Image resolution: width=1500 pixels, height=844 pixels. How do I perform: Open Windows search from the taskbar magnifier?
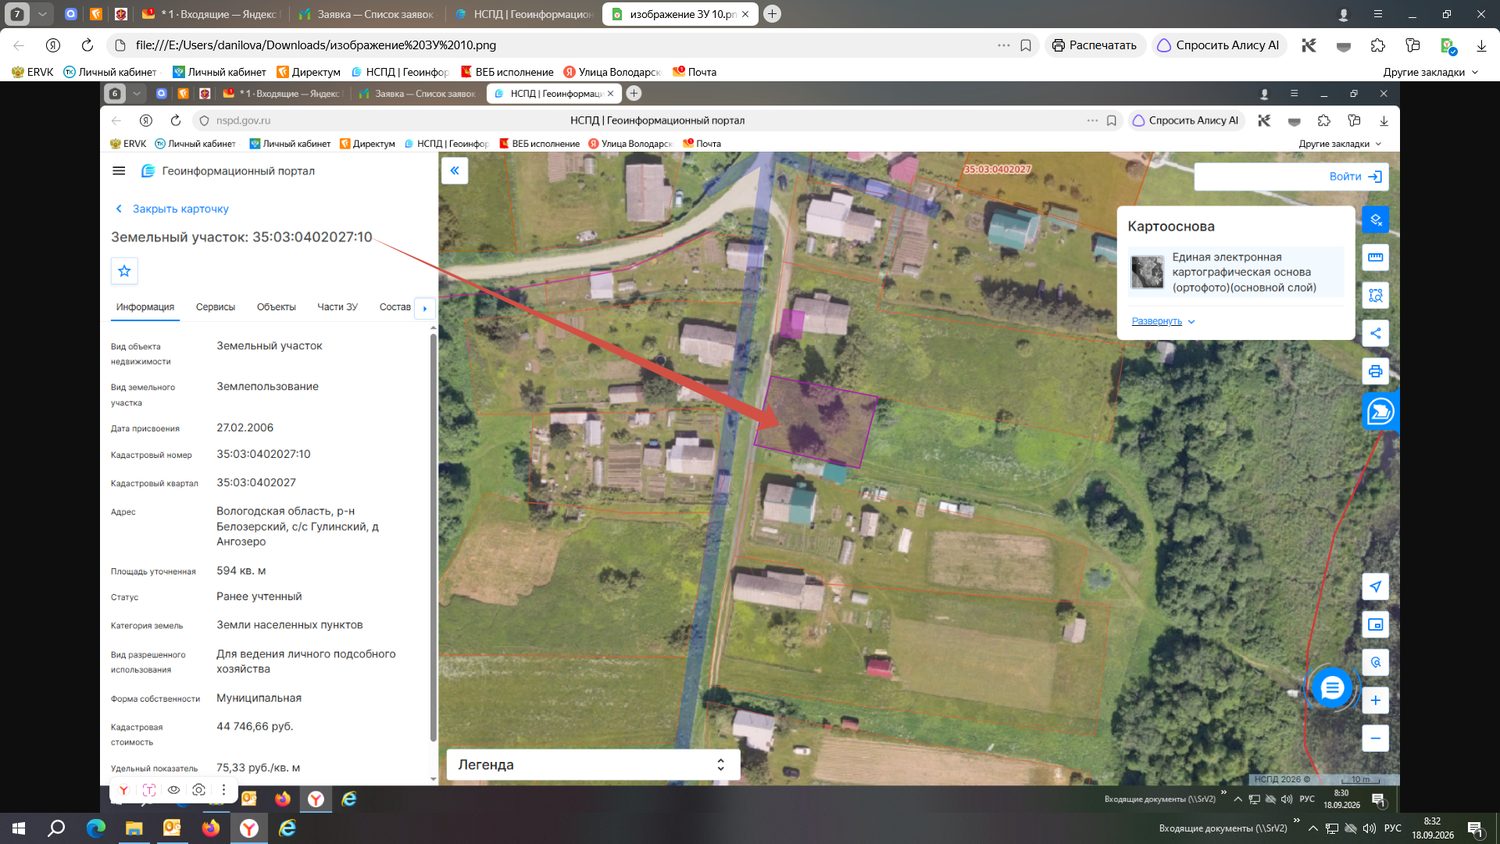point(57,828)
